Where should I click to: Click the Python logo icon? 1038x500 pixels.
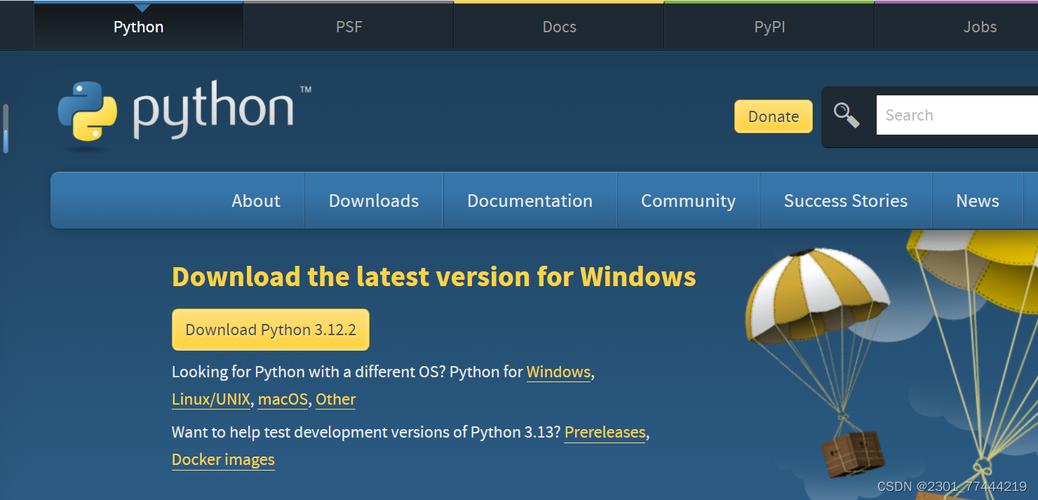87,111
